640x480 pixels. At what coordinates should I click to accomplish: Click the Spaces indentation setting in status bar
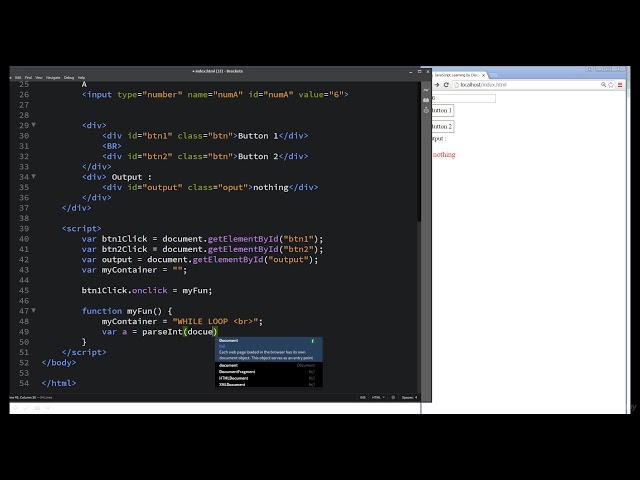click(x=409, y=398)
